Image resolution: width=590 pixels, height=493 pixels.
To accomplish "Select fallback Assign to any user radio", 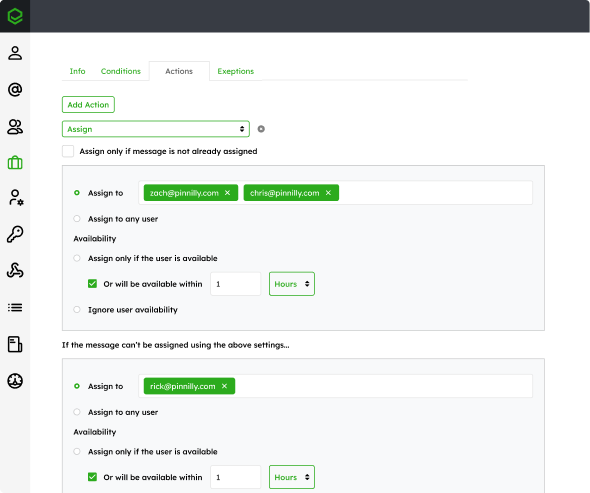I will coord(77,412).
